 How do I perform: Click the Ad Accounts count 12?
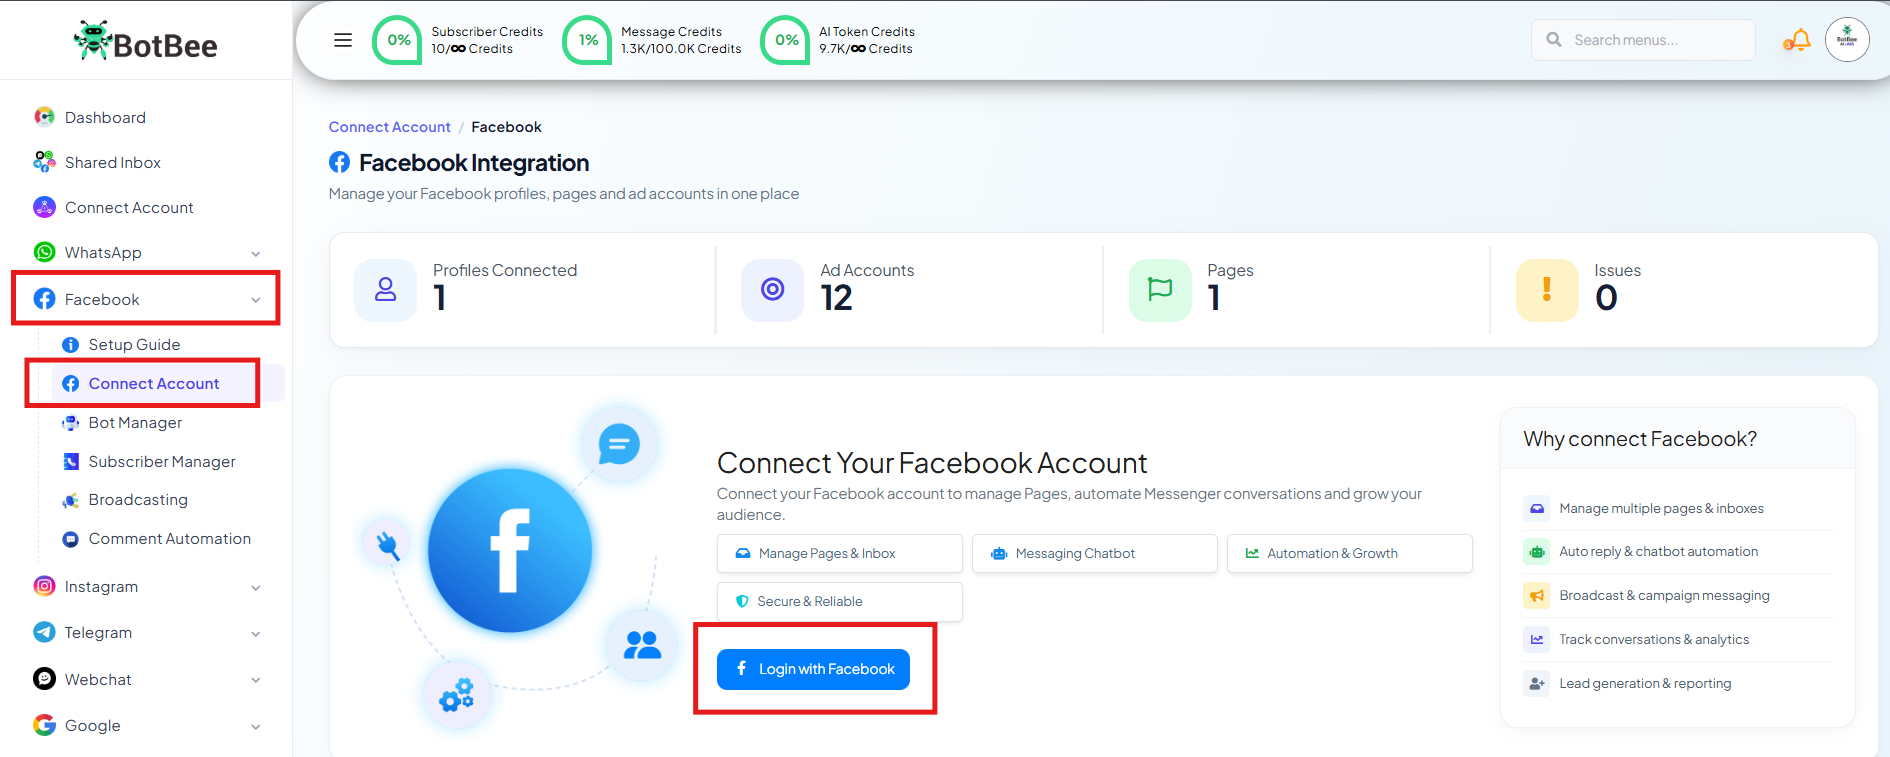836,298
